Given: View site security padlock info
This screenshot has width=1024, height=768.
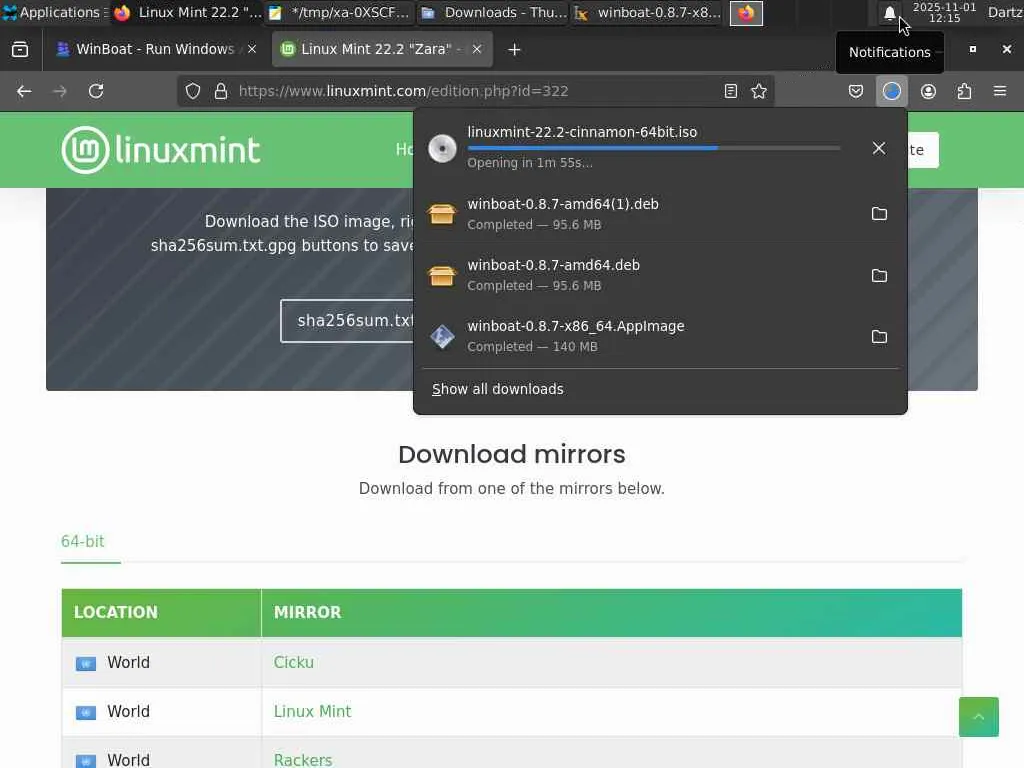Looking at the screenshot, I should click(221, 91).
